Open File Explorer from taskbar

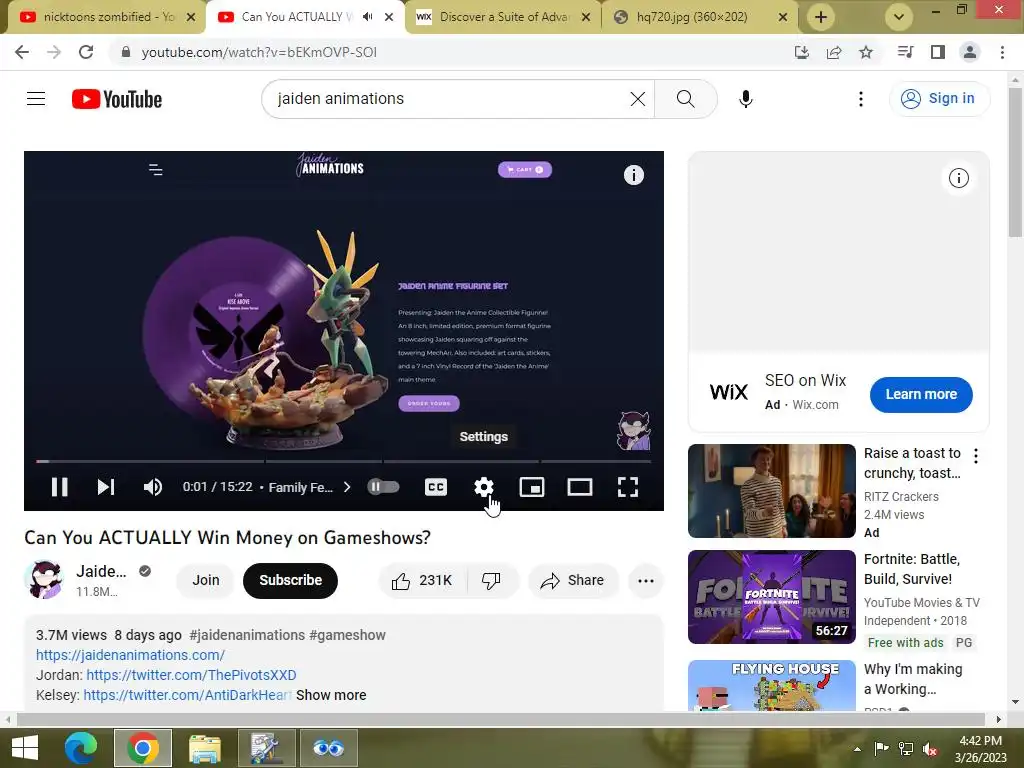(x=204, y=748)
